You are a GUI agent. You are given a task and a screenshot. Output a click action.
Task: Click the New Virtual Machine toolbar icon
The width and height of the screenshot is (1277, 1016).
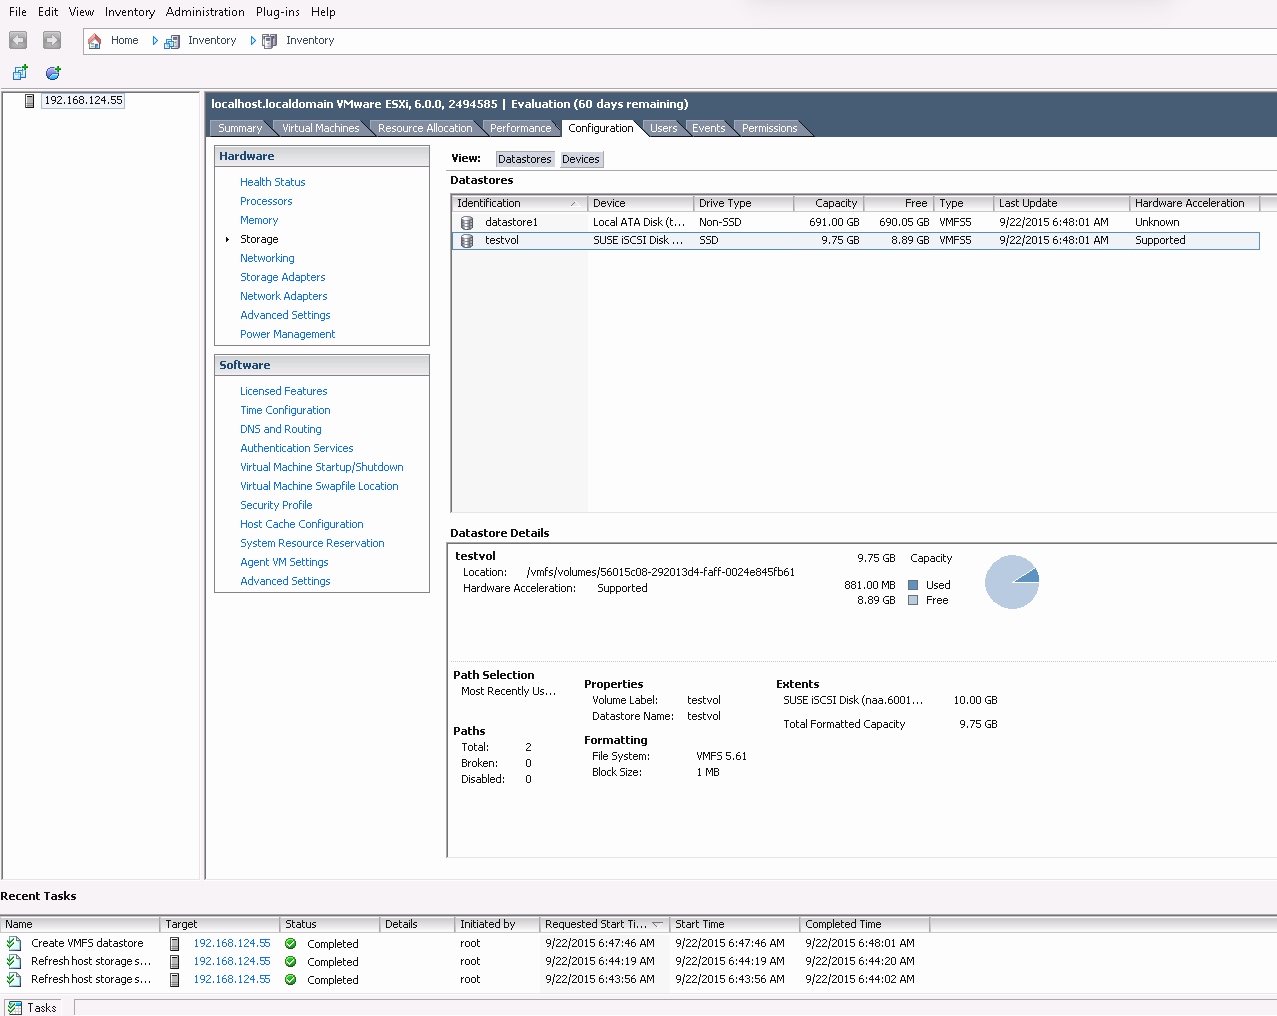click(x=20, y=73)
